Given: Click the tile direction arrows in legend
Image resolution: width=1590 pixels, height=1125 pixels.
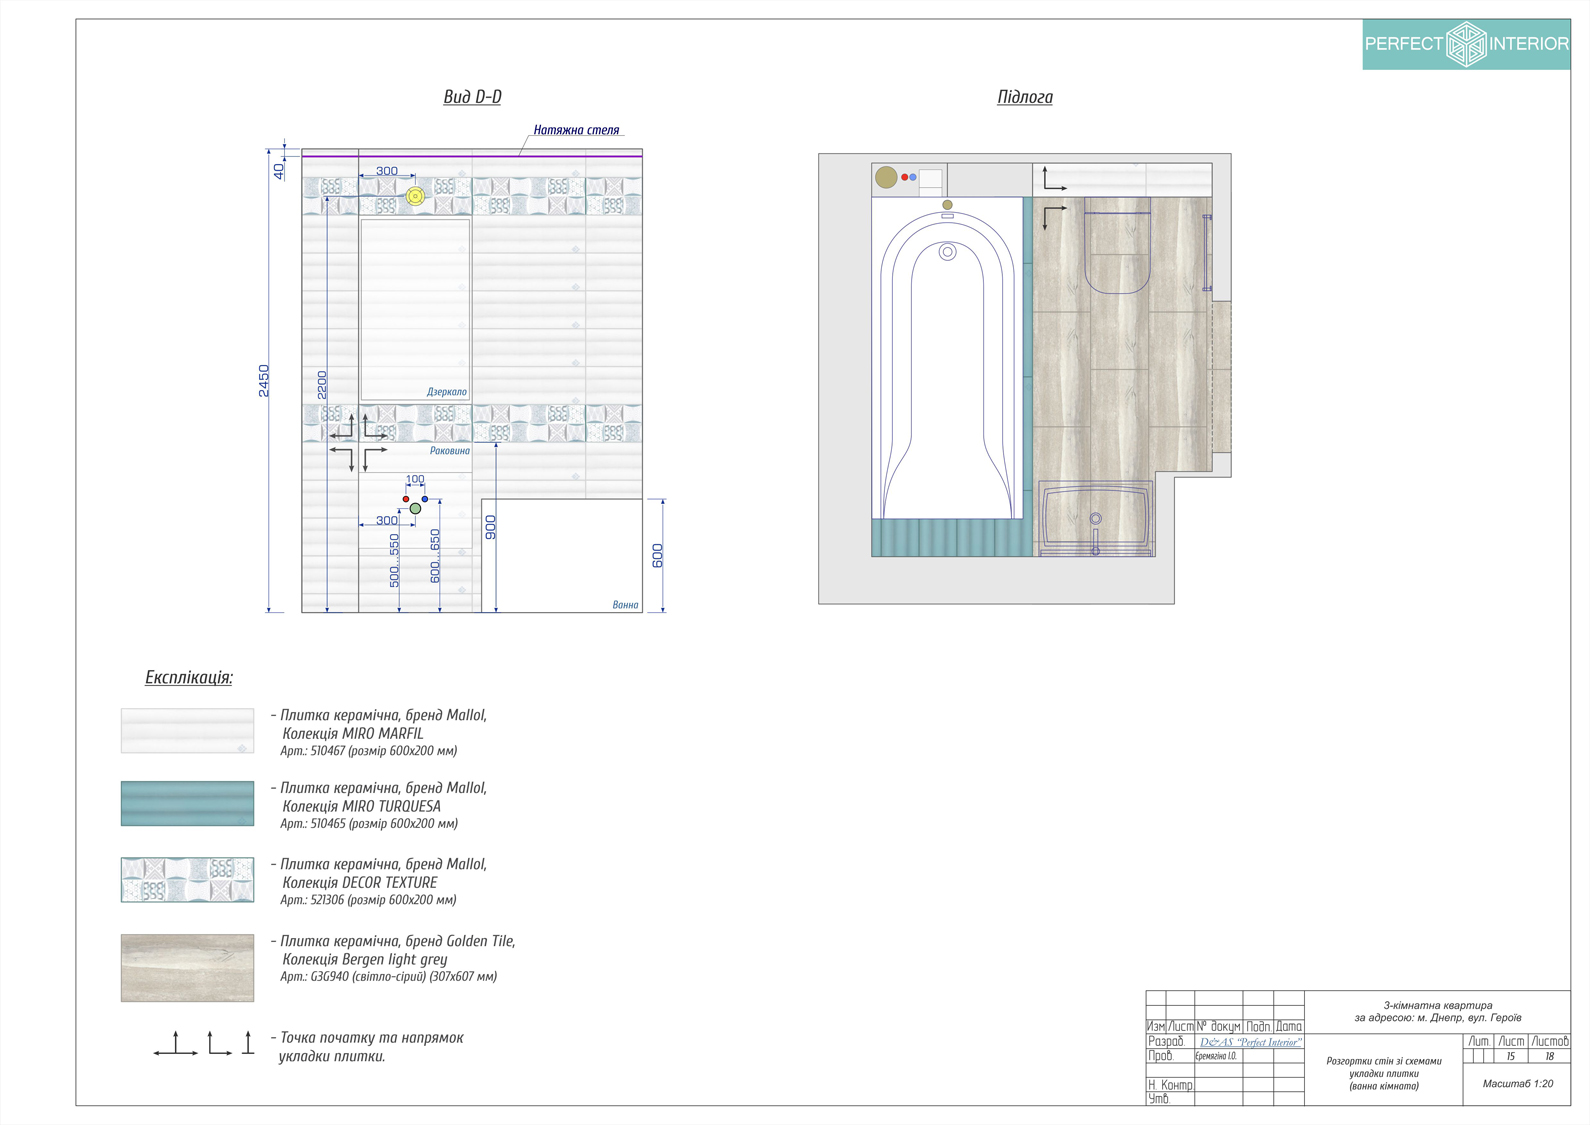Looking at the screenshot, I should point(204,1044).
